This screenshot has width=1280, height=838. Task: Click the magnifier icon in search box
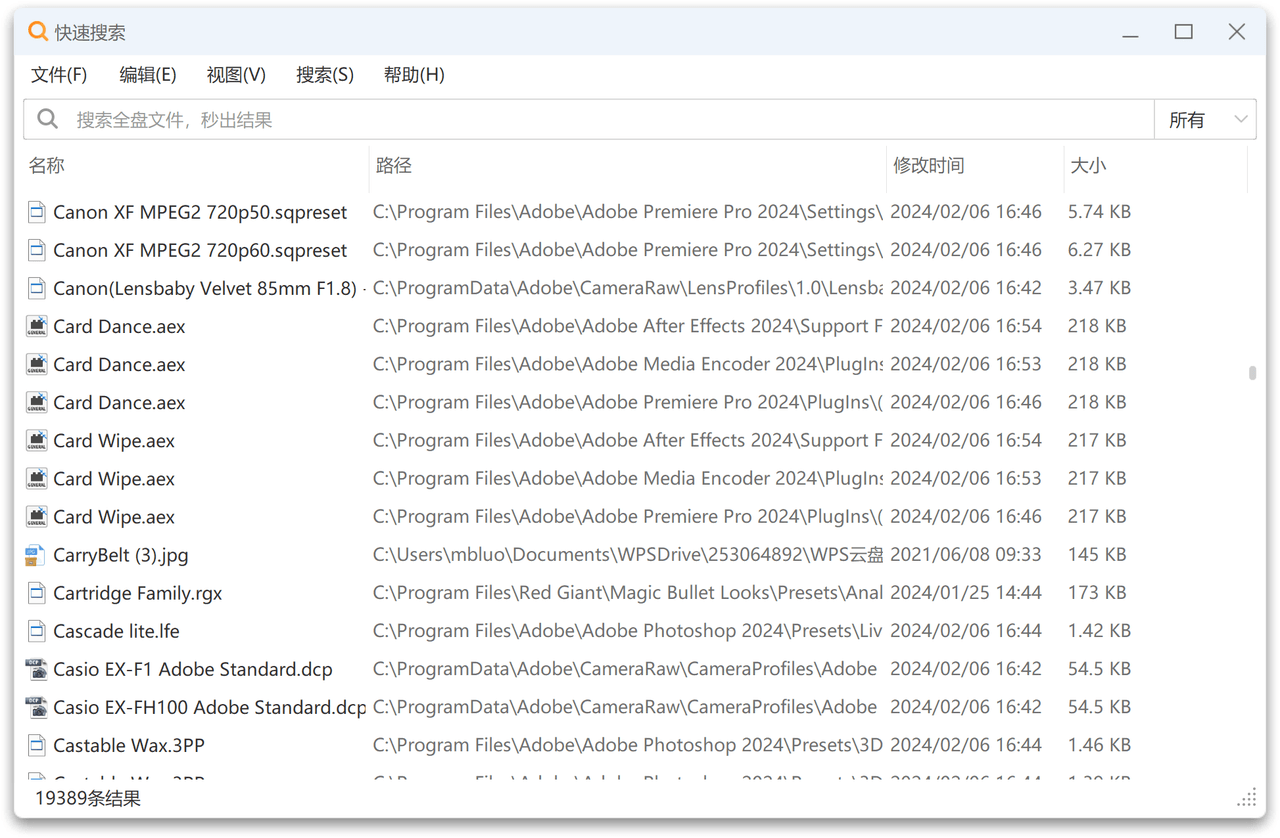[x=47, y=120]
